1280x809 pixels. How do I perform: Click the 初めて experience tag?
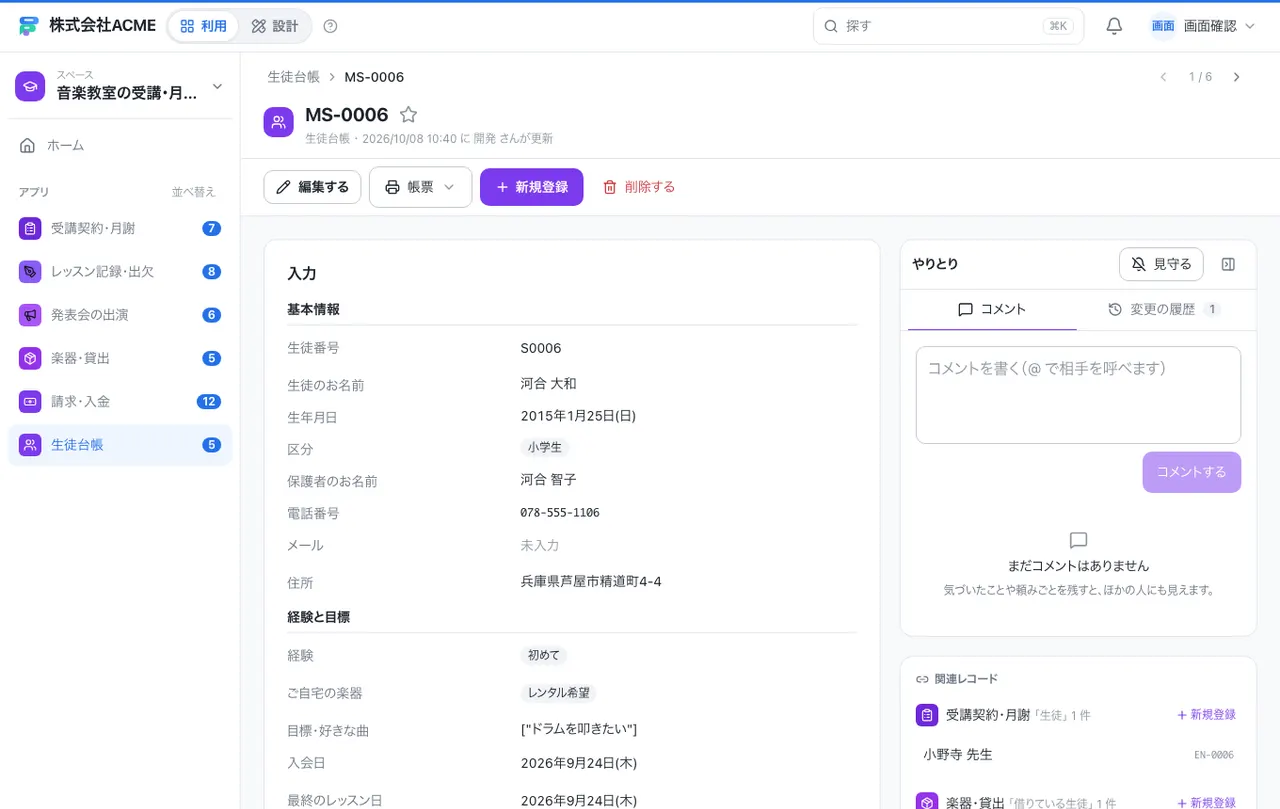543,655
